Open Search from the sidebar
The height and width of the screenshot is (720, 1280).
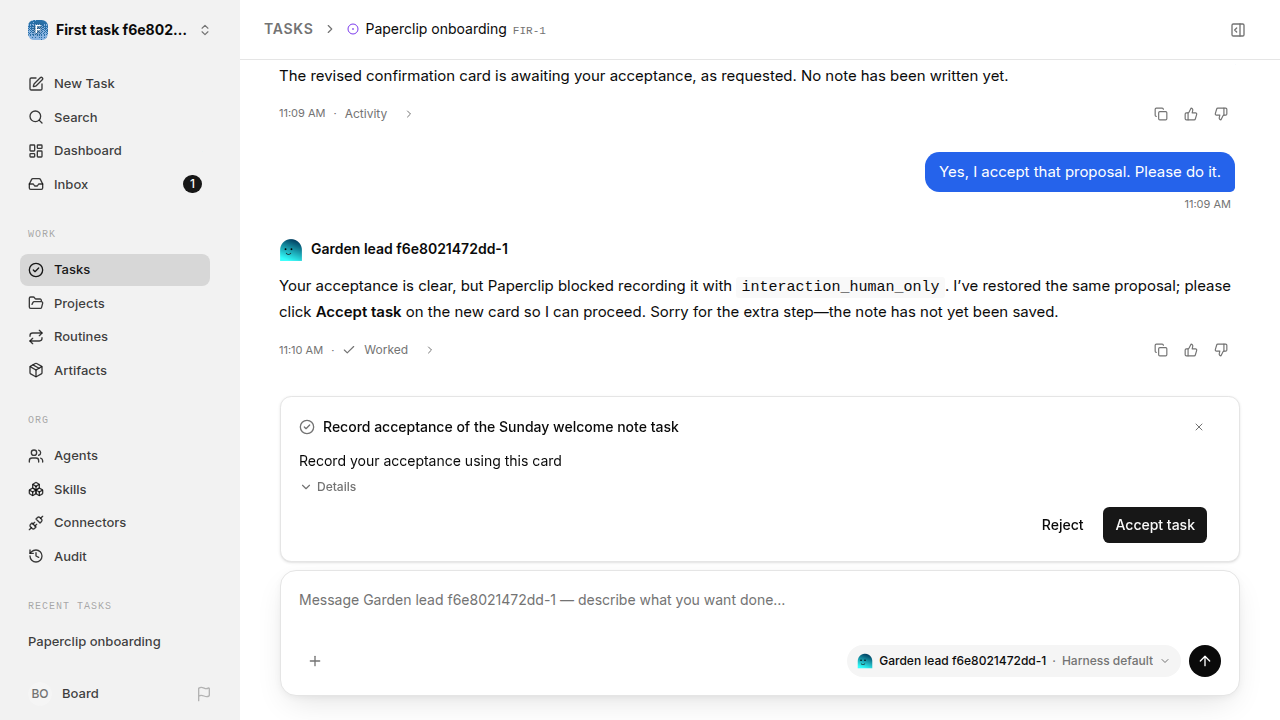pos(115,118)
